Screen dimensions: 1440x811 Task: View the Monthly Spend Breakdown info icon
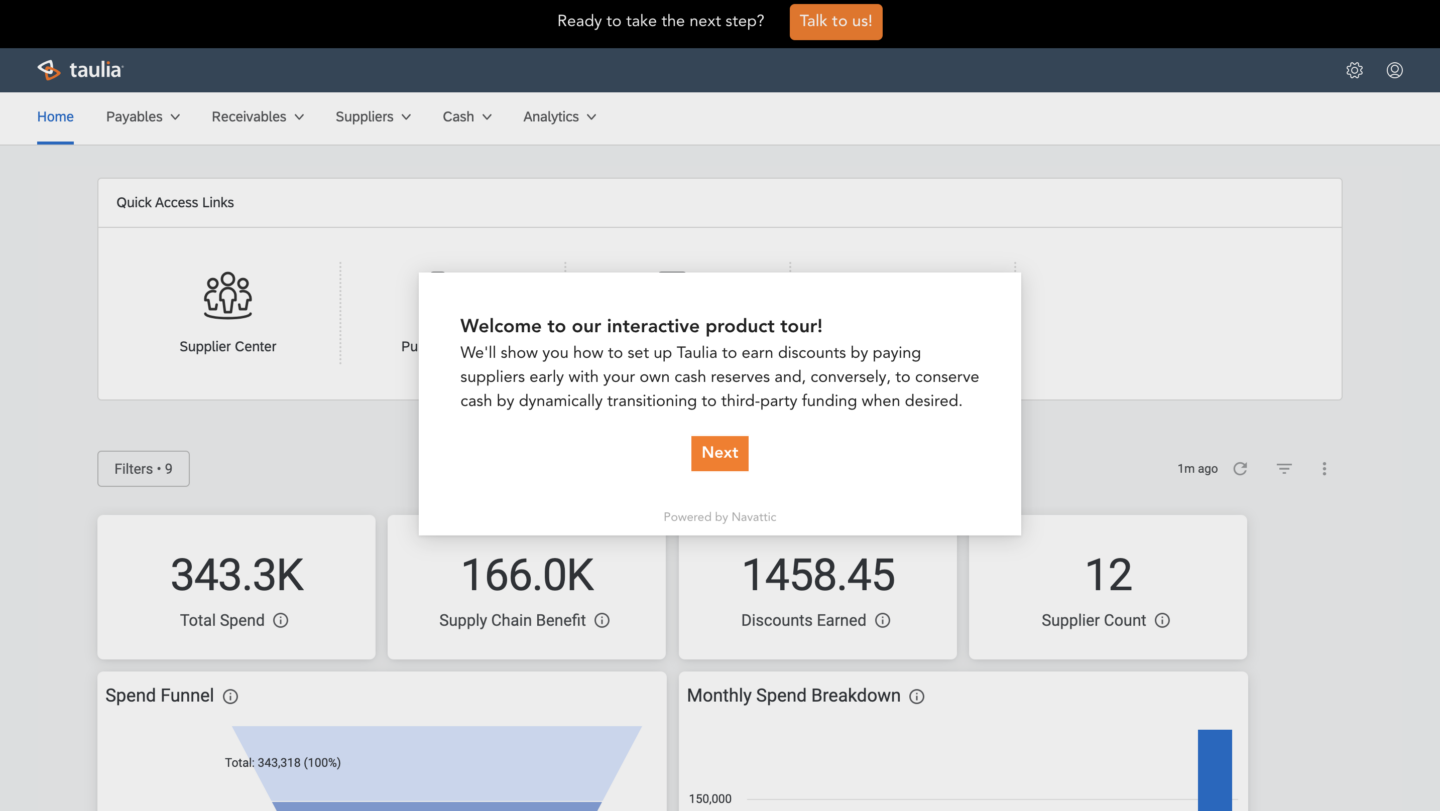click(917, 696)
